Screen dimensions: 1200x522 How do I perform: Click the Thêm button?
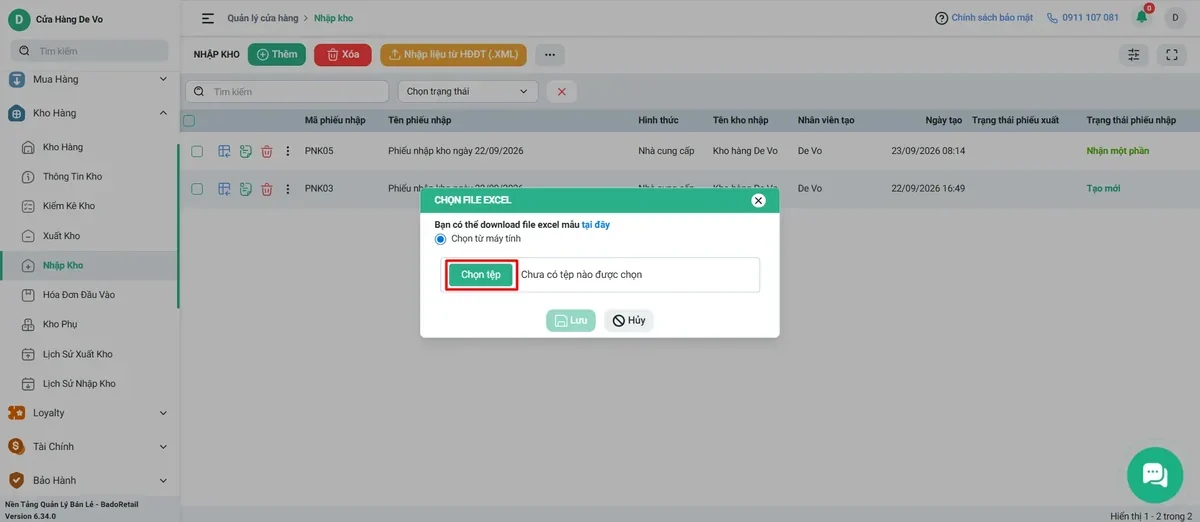pyautogui.click(x=277, y=55)
